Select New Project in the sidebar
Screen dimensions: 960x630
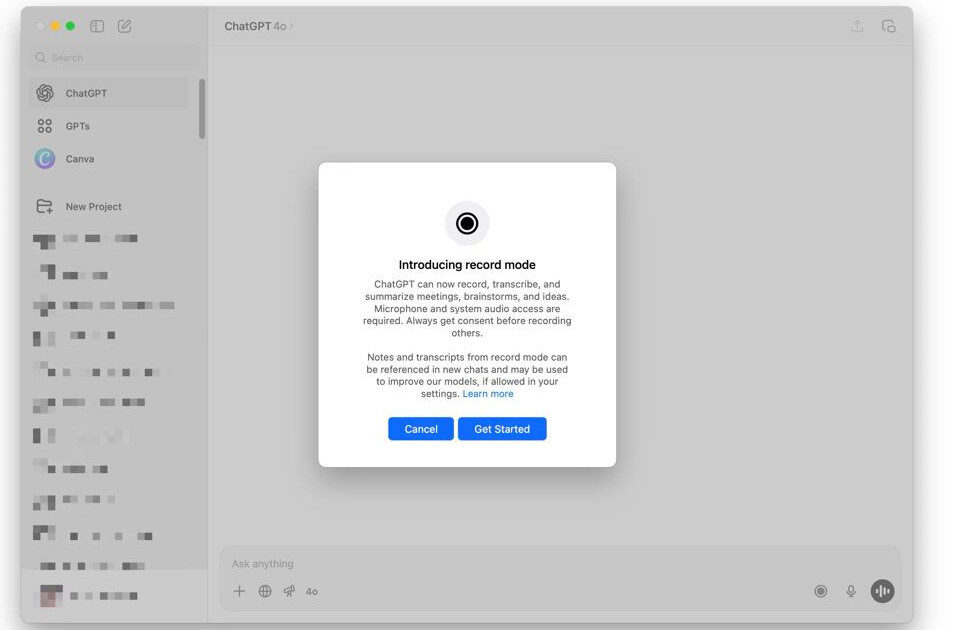pos(109,206)
